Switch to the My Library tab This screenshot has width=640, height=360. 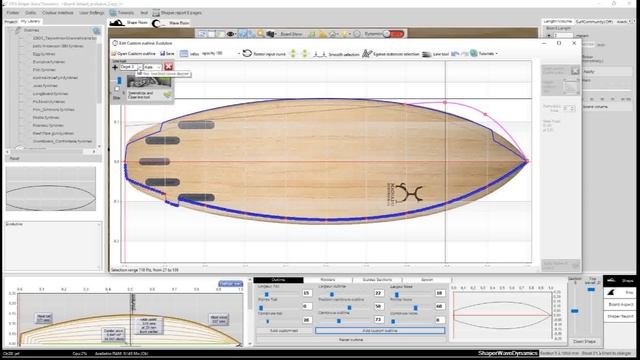click(x=31, y=22)
